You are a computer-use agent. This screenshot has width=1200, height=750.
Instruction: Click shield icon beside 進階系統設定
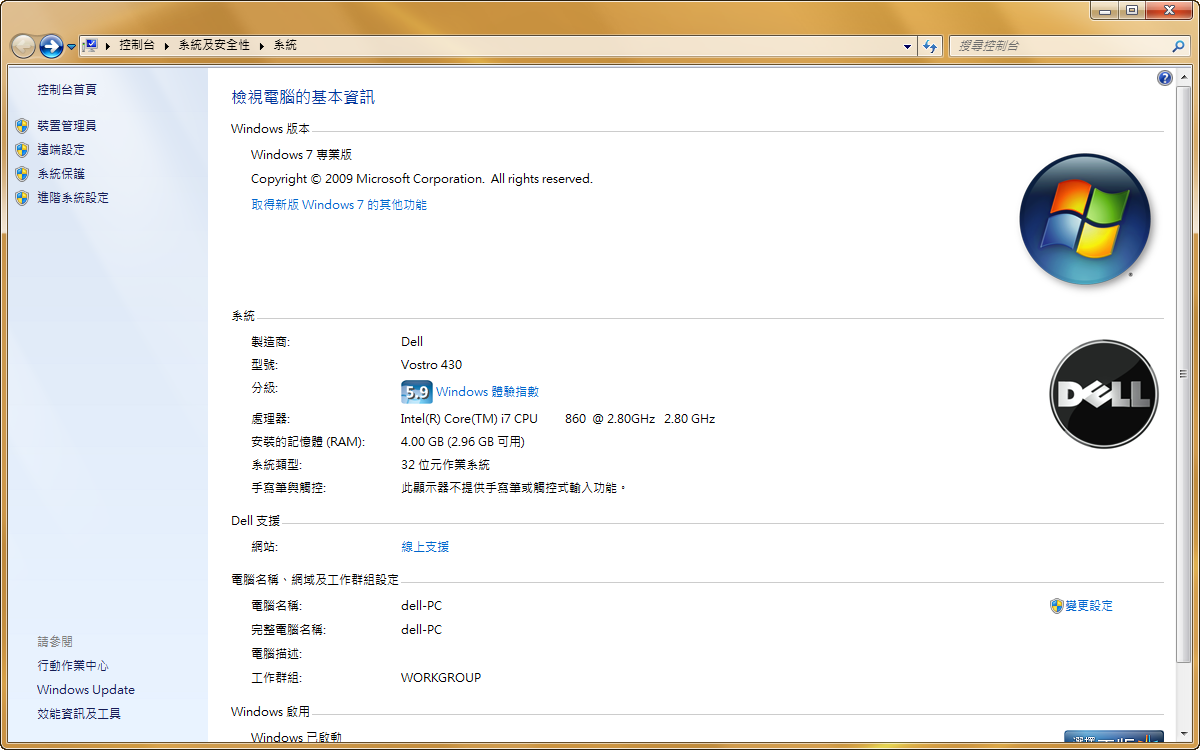22,198
